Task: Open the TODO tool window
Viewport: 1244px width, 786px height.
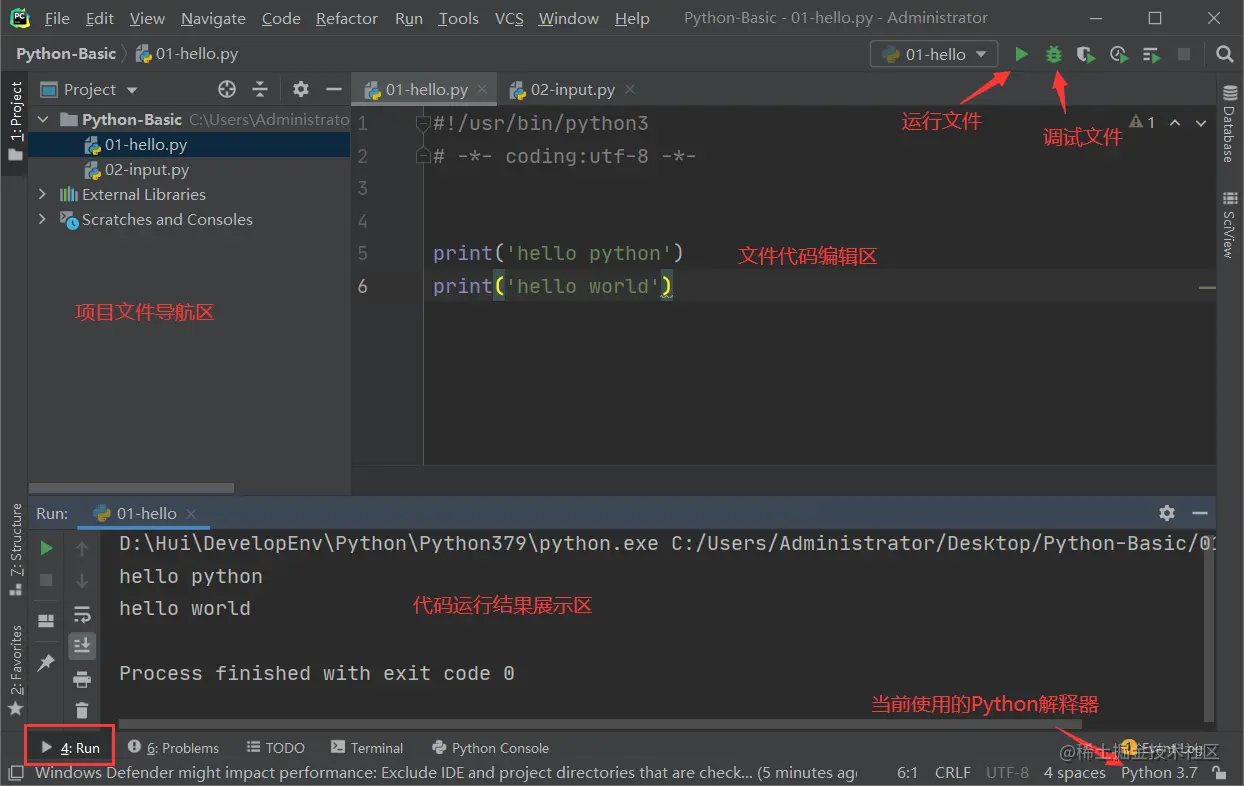Action: (275, 747)
